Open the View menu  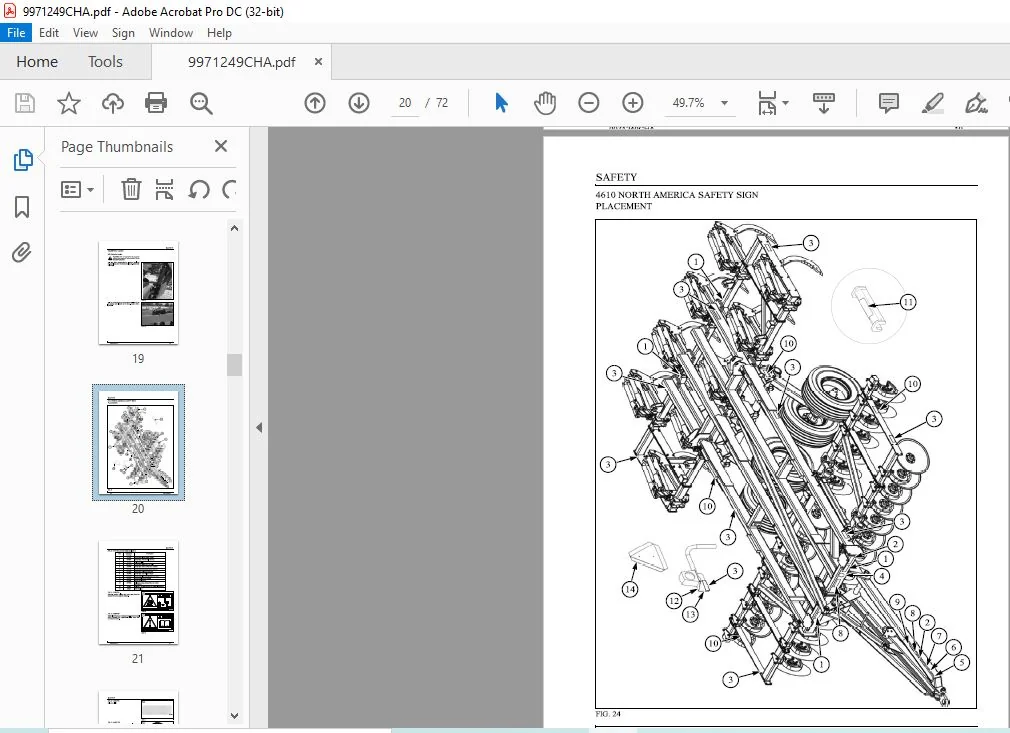coord(85,33)
